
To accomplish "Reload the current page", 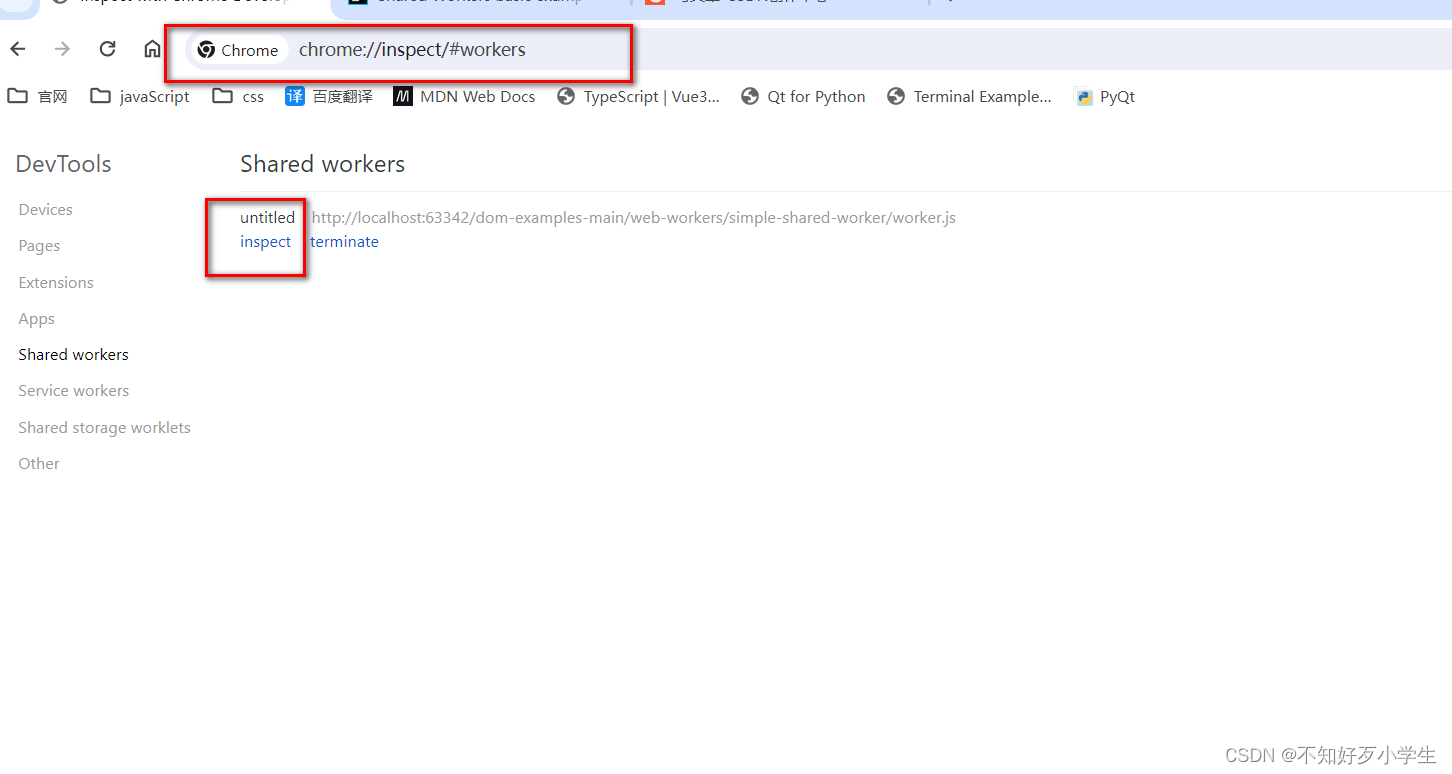I will [x=107, y=48].
